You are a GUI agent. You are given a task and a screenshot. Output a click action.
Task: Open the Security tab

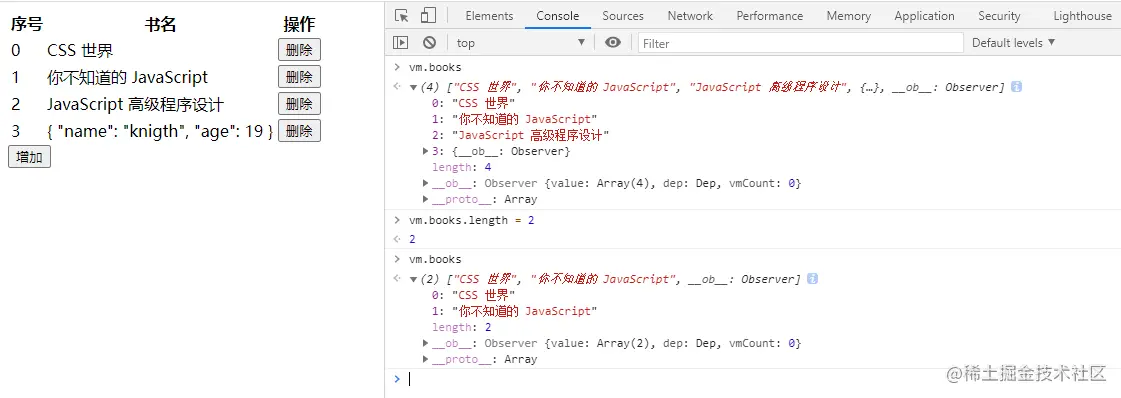(999, 16)
